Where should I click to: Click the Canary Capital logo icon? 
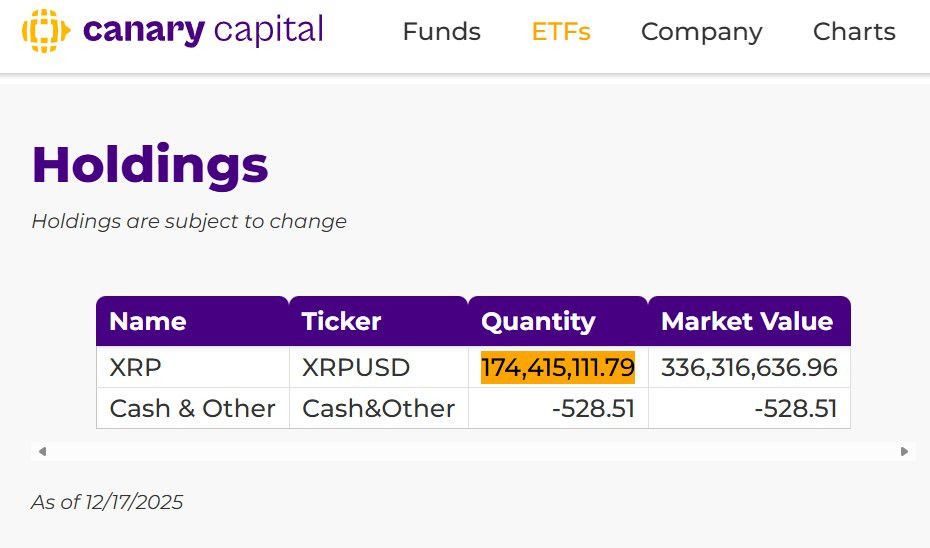[44, 31]
